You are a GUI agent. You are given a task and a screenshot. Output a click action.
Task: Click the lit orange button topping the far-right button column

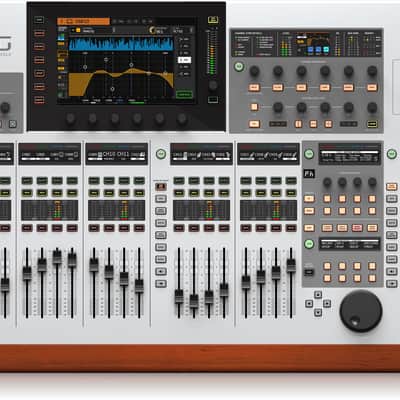(x=391, y=186)
